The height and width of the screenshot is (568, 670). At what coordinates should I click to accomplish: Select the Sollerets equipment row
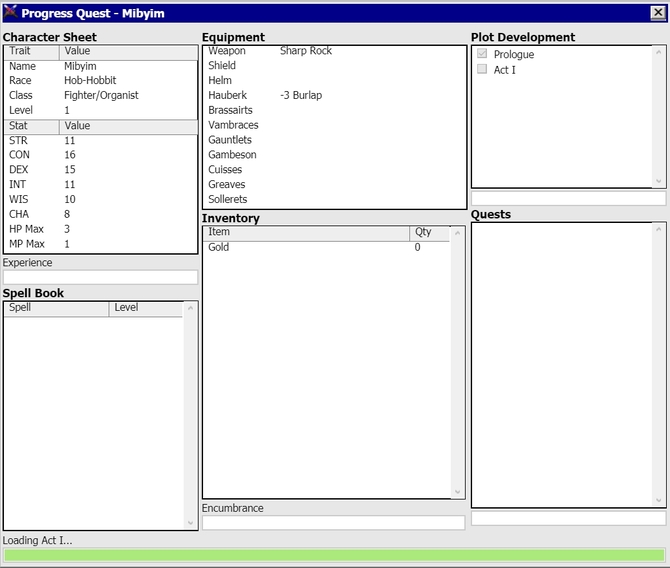[x=335, y=200]
